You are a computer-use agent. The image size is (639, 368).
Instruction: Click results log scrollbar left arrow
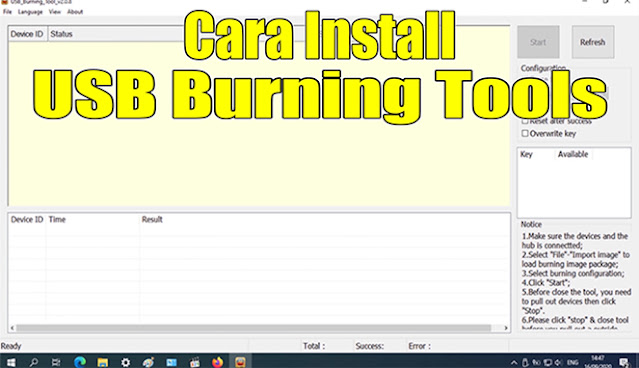(x=12, y=328)
